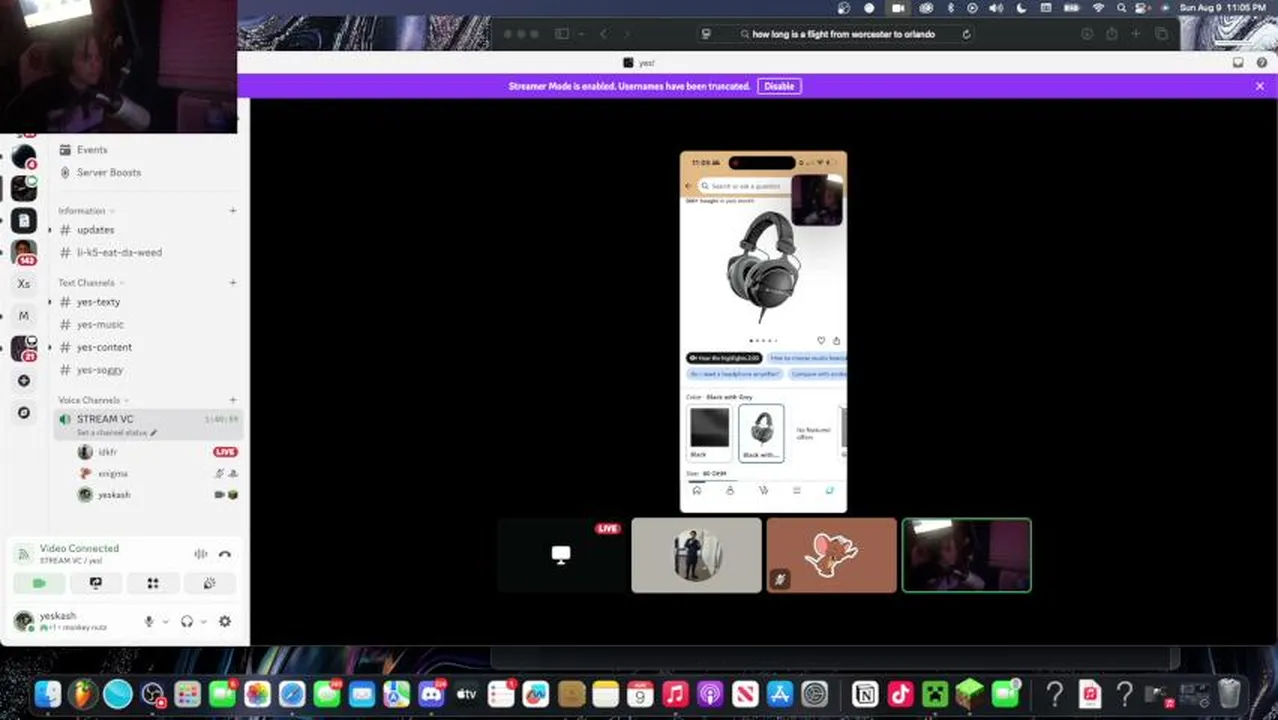The image size is (1278, 720).
Task: Open the soundboard button in voice panel
Action: point(210,583)
